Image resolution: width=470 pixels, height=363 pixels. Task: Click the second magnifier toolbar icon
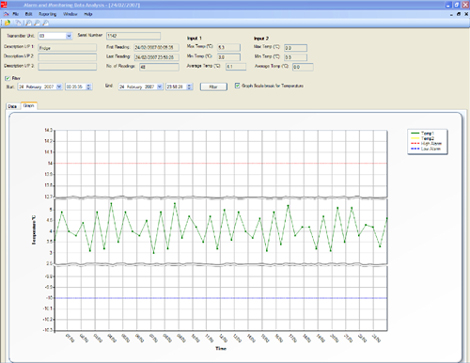click(x=37, y=23)
